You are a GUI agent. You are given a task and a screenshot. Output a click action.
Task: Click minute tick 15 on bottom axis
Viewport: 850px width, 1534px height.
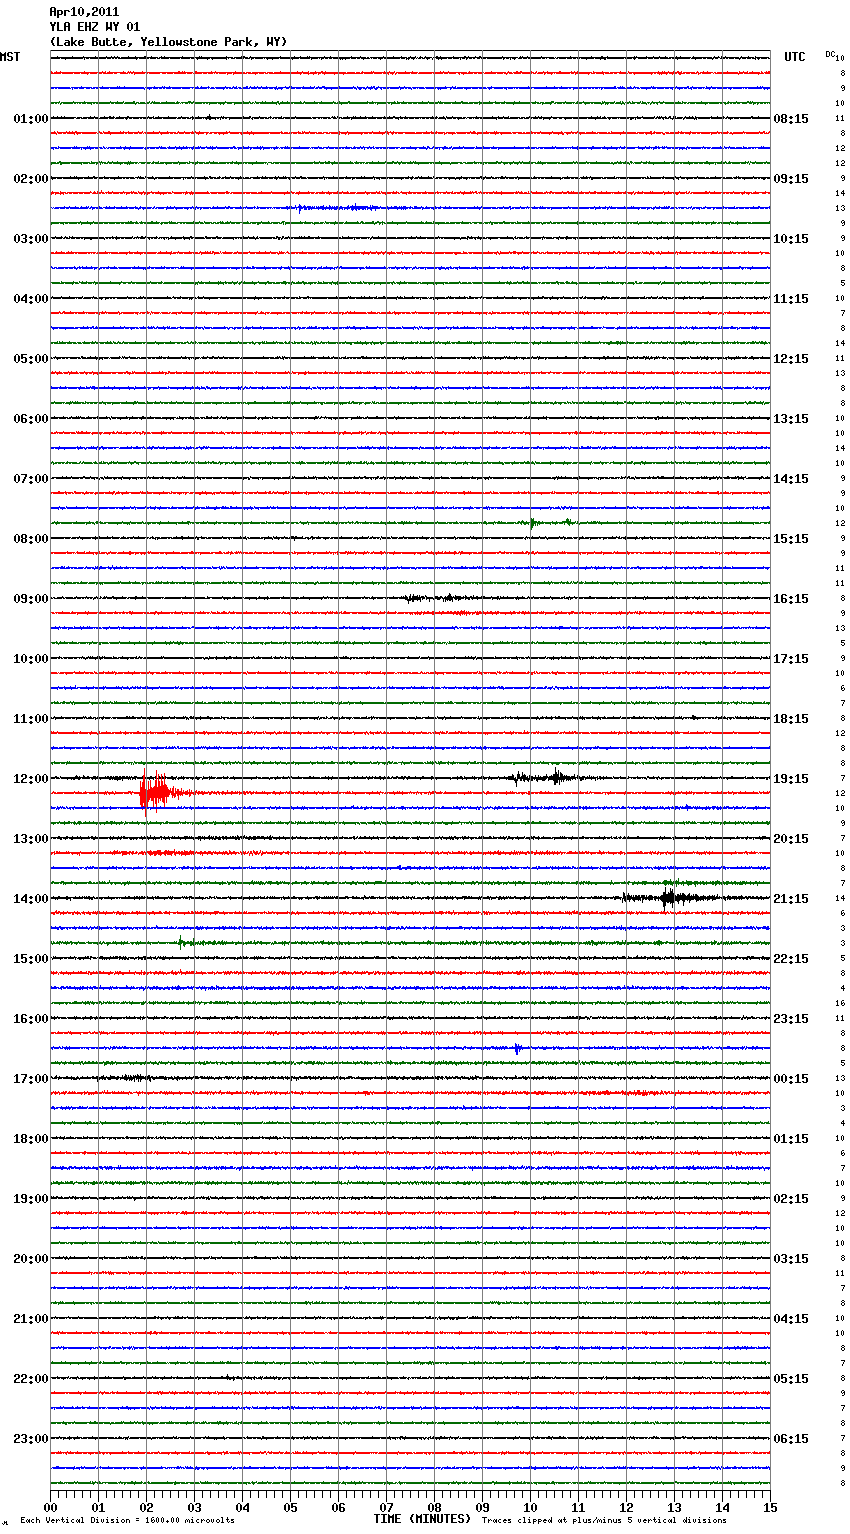coord(770,1507)
